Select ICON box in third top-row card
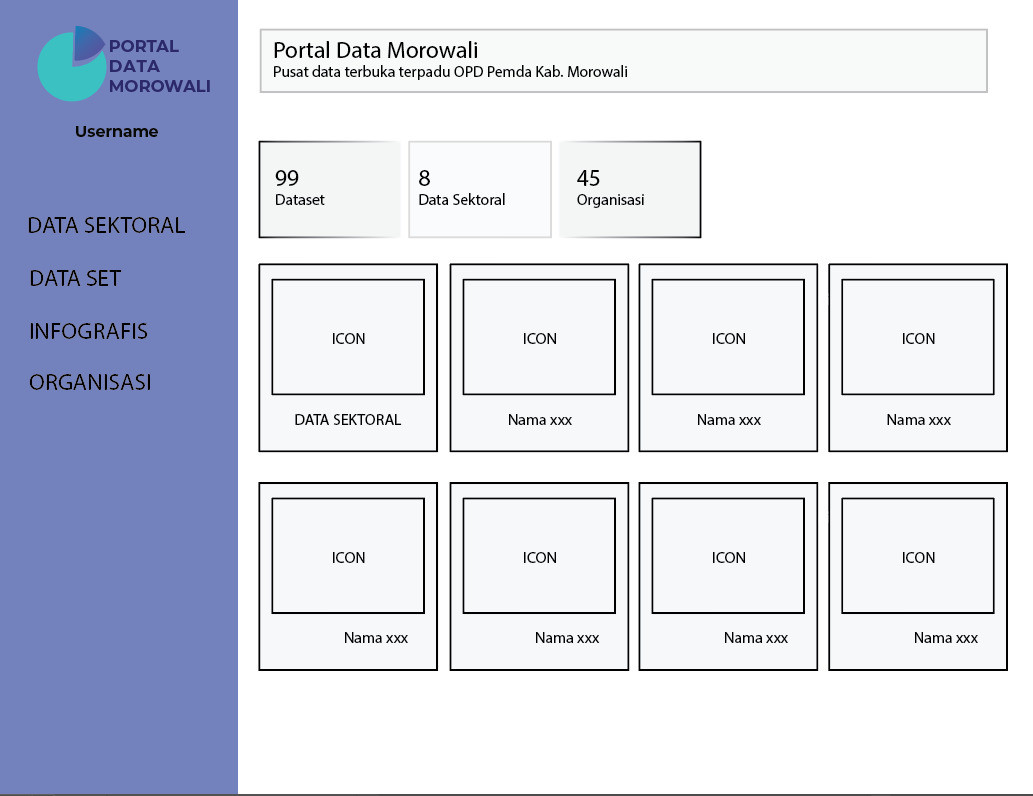The width and height of the screenshot is (1033, 796). (x=728, y=337)
